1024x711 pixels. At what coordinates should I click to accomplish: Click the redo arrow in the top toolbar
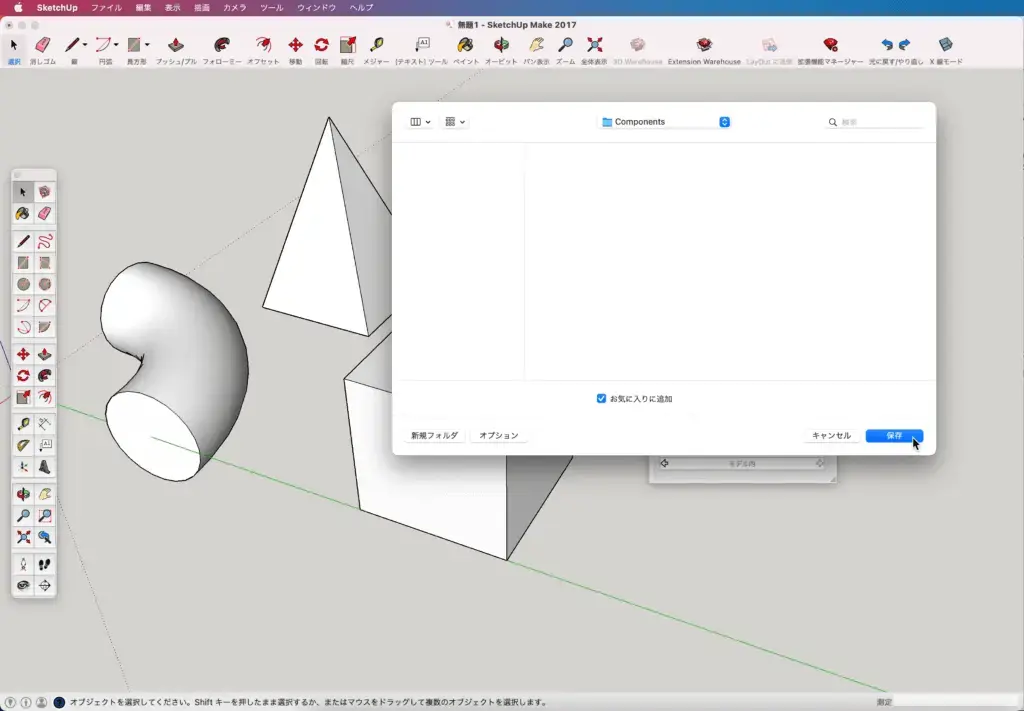click(904, 44)
